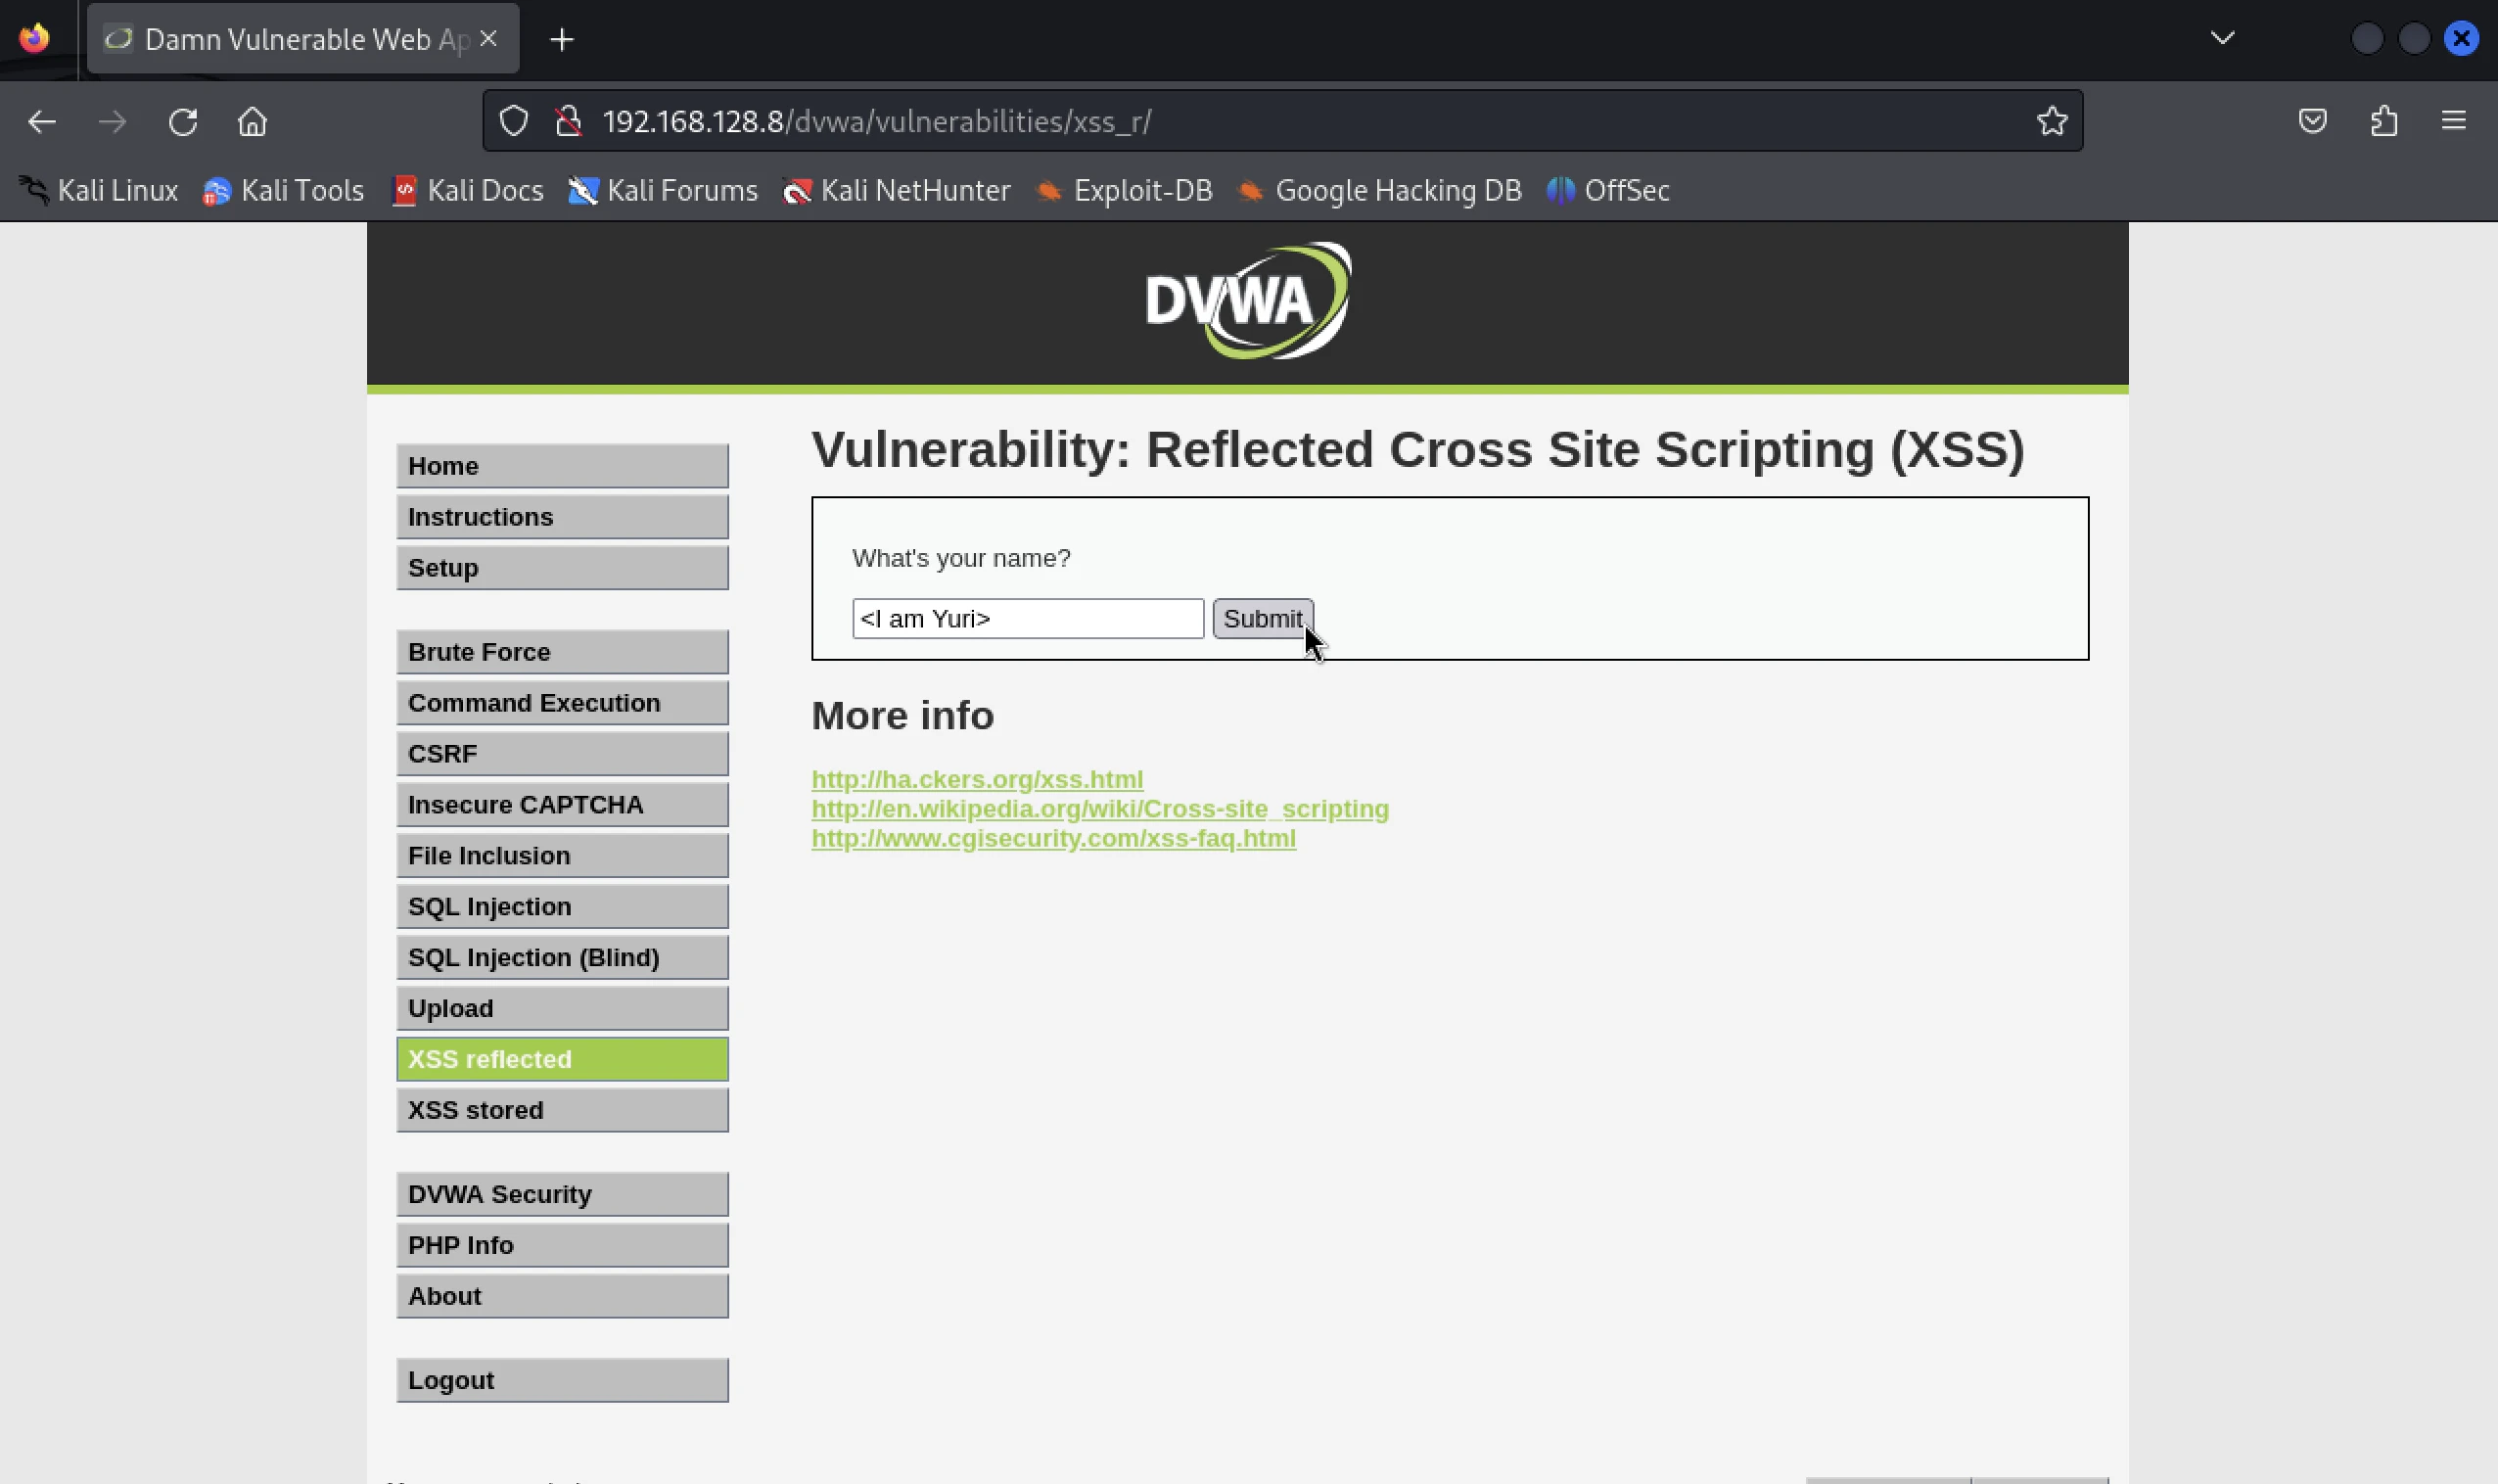The width and height of the screenshot is (2498, 1484).
Task: Open the Kali Docs bookmark
Action: [x=468, y=190]
